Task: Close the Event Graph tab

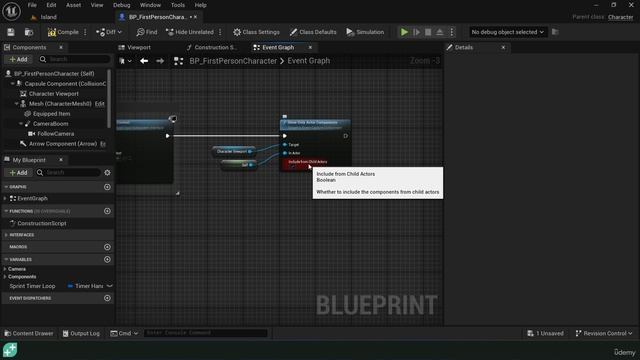Action: click(x=310, y=47)
